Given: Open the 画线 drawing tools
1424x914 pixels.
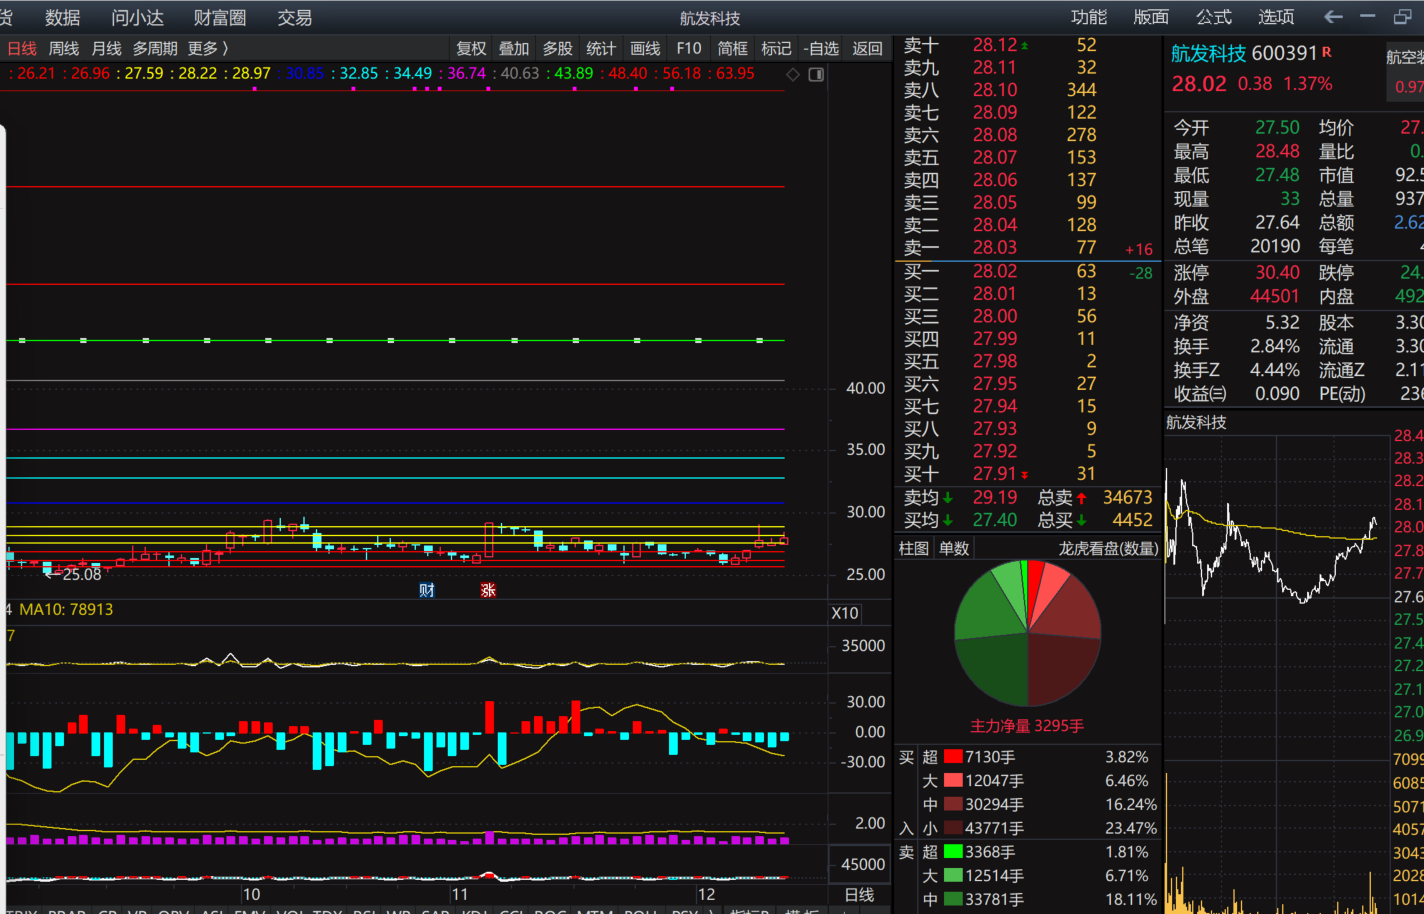Looking at the screenshot, I should pyautogui.click(x=645, y=48).
